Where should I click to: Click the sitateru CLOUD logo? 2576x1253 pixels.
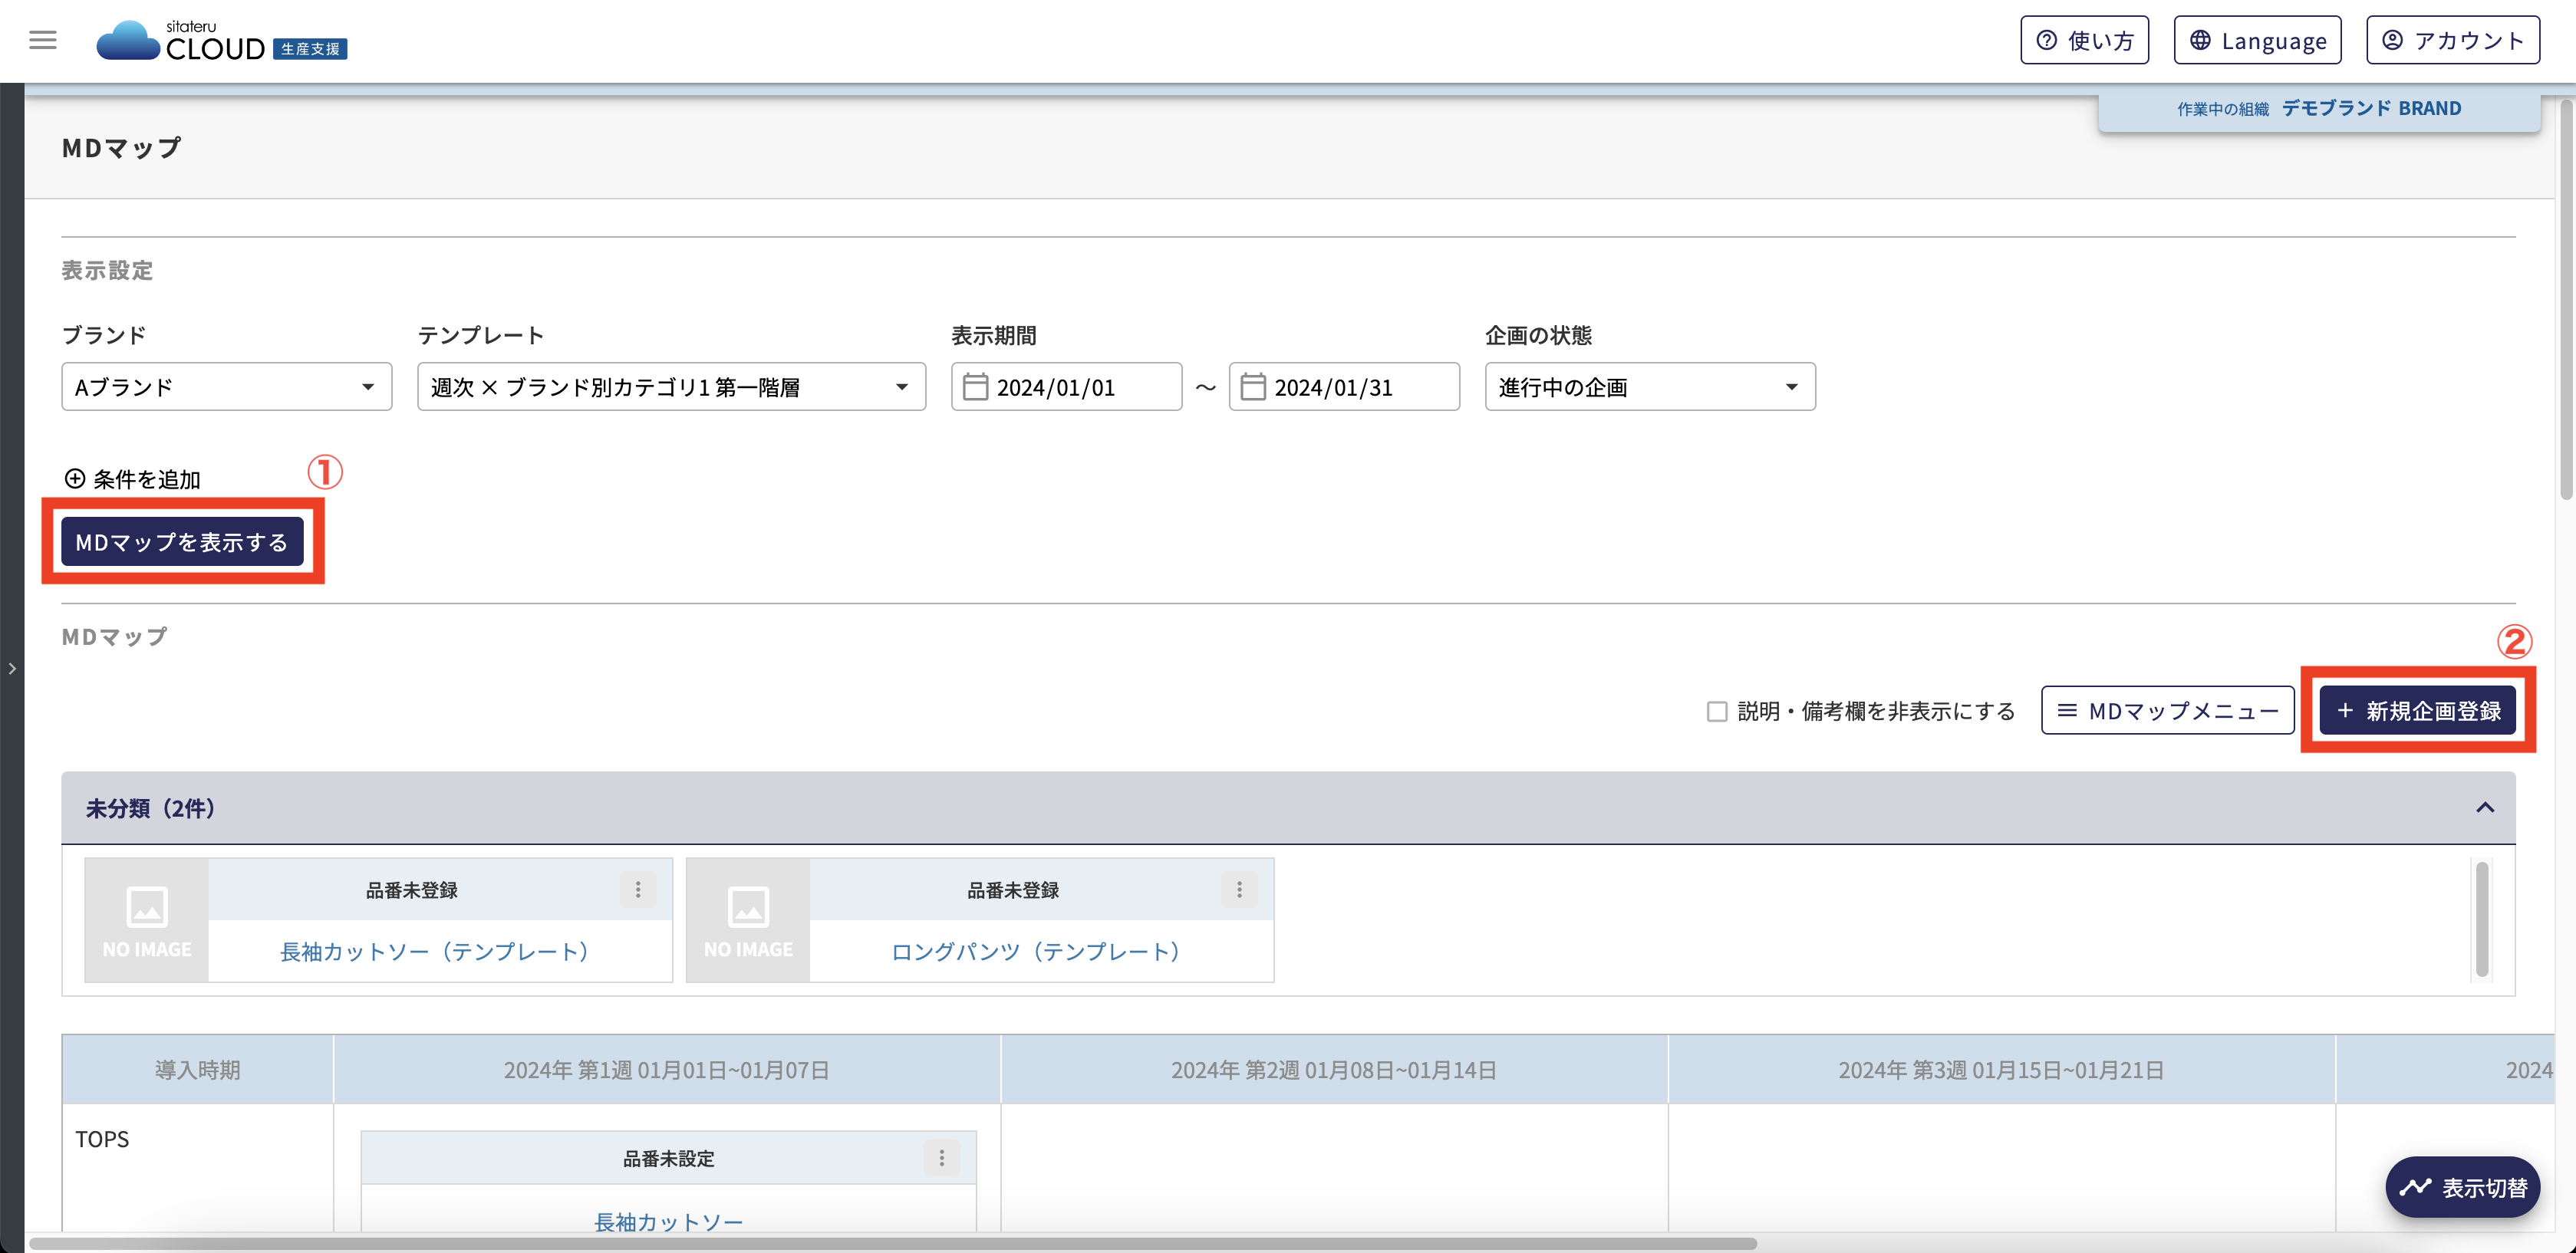pos(222,41)
